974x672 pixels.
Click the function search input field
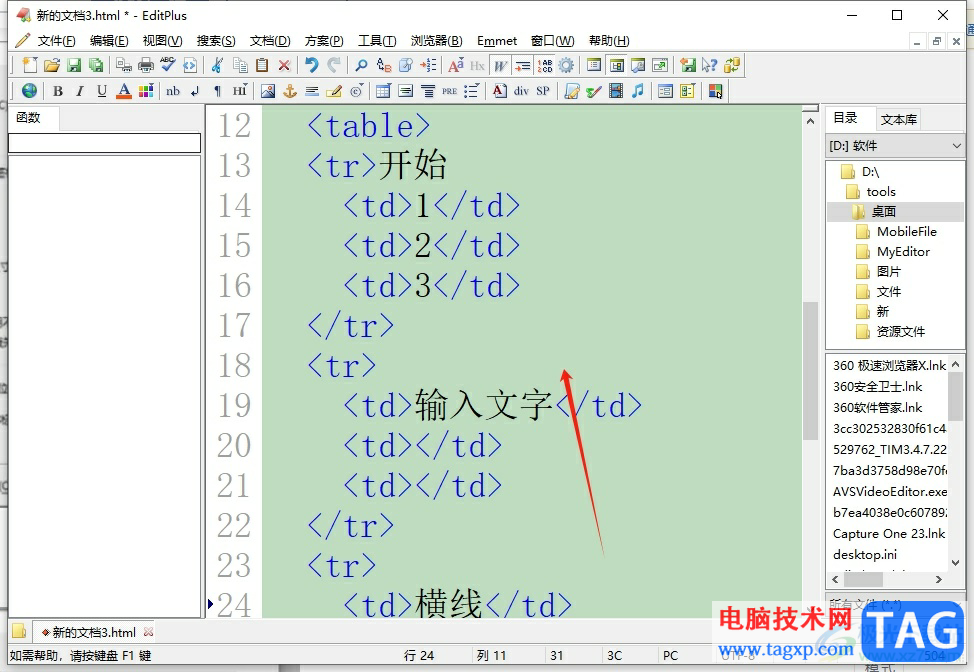point(104,143)
